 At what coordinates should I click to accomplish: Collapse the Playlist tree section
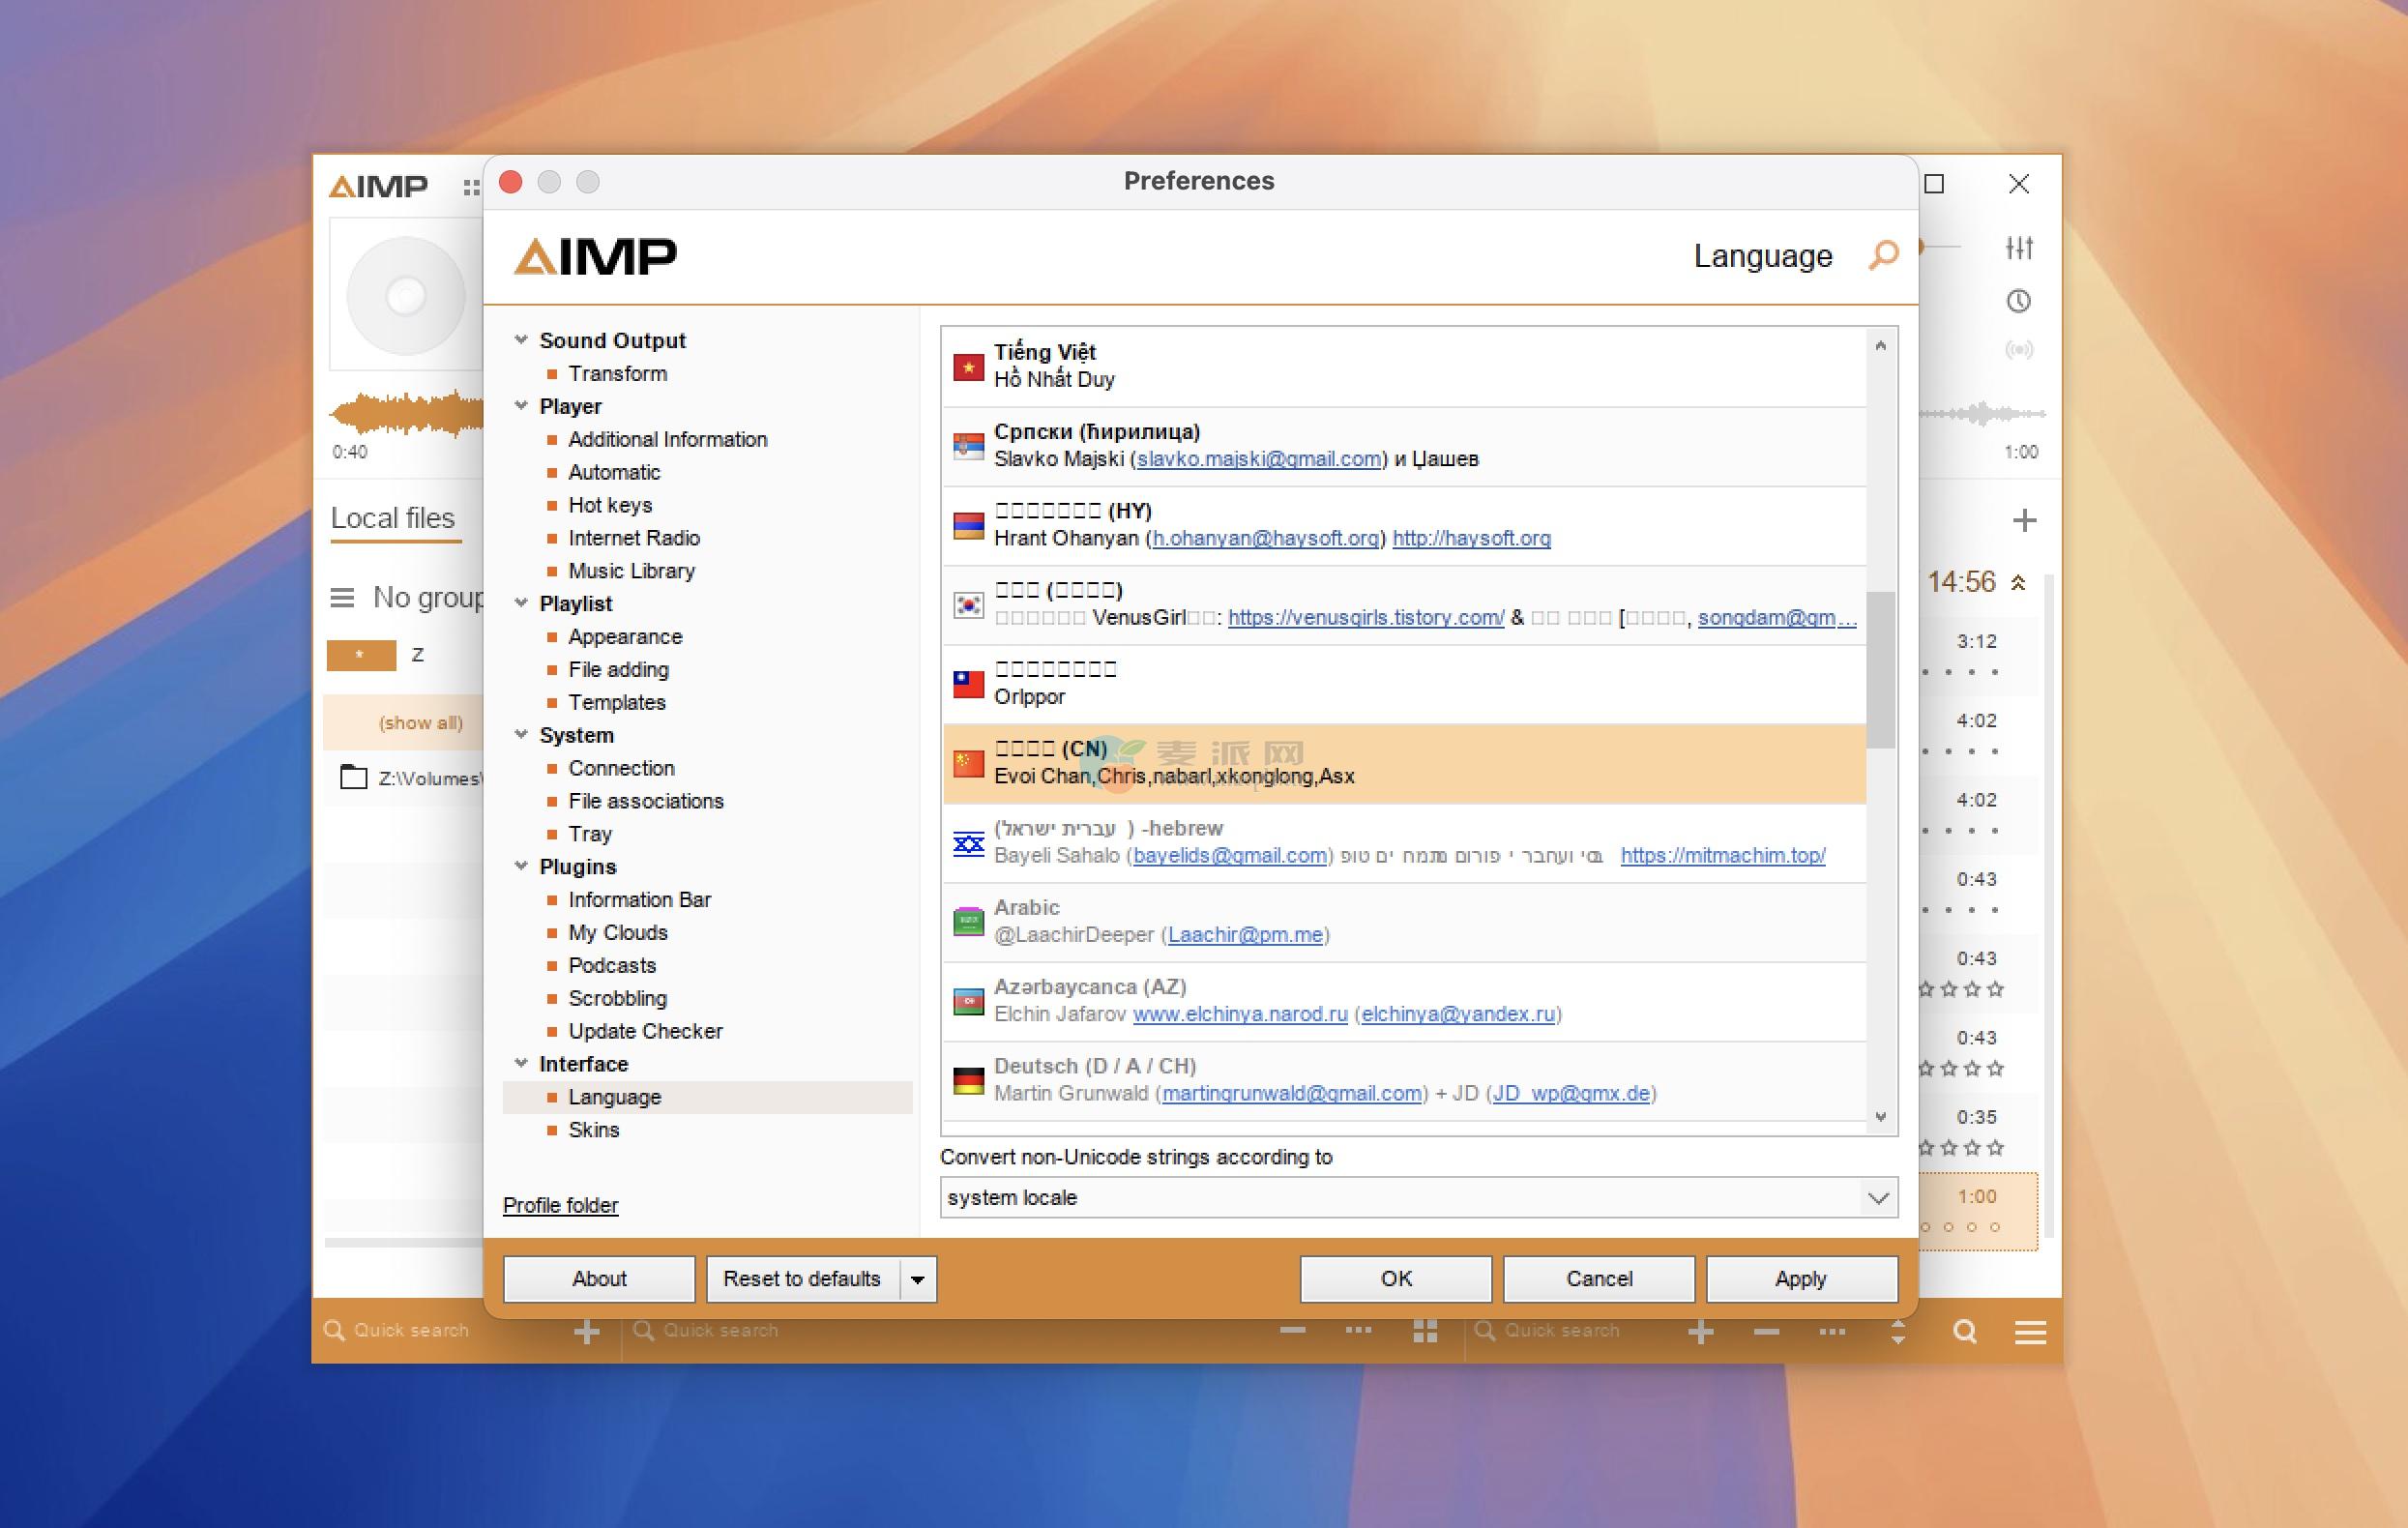point(521,603)
